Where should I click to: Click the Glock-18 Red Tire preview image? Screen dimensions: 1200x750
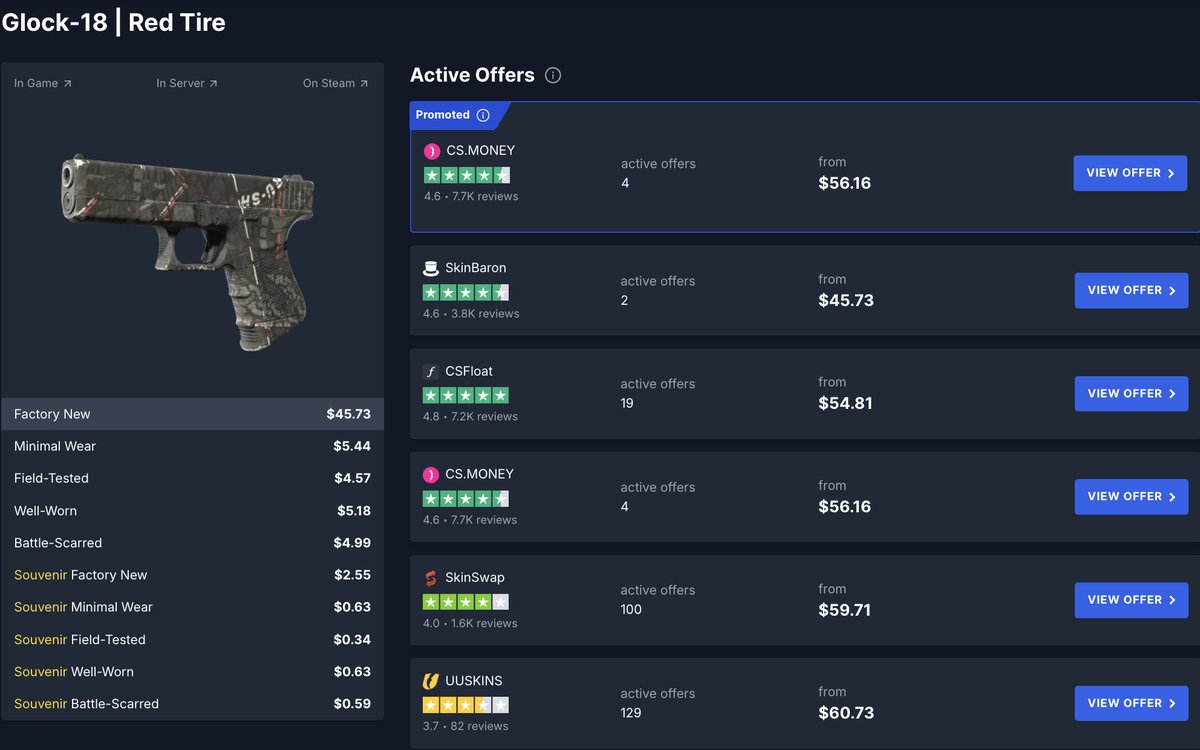pyautogui.click(x=190, y=250)
